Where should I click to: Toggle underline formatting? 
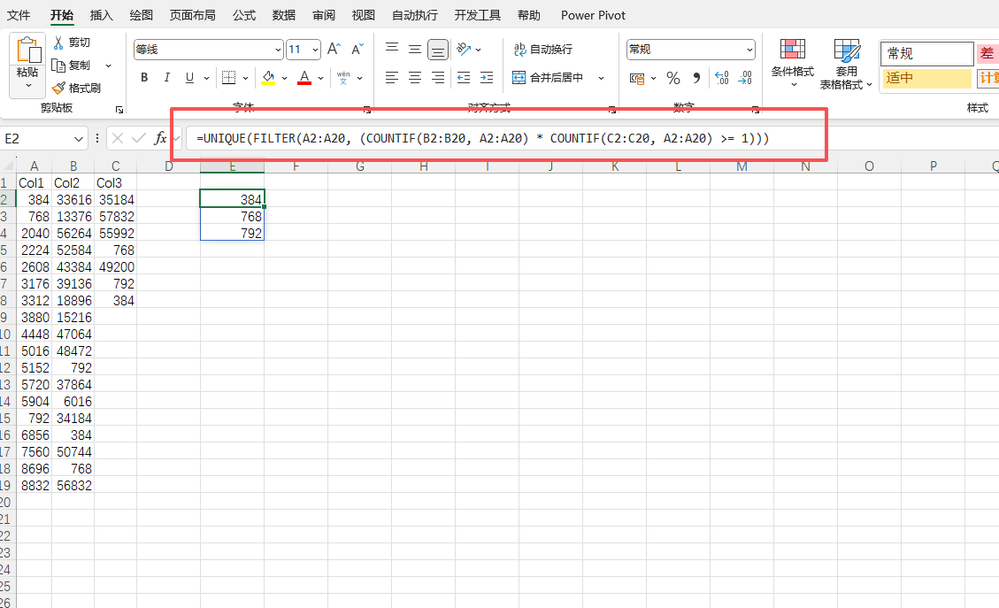[x=189, y=77]
